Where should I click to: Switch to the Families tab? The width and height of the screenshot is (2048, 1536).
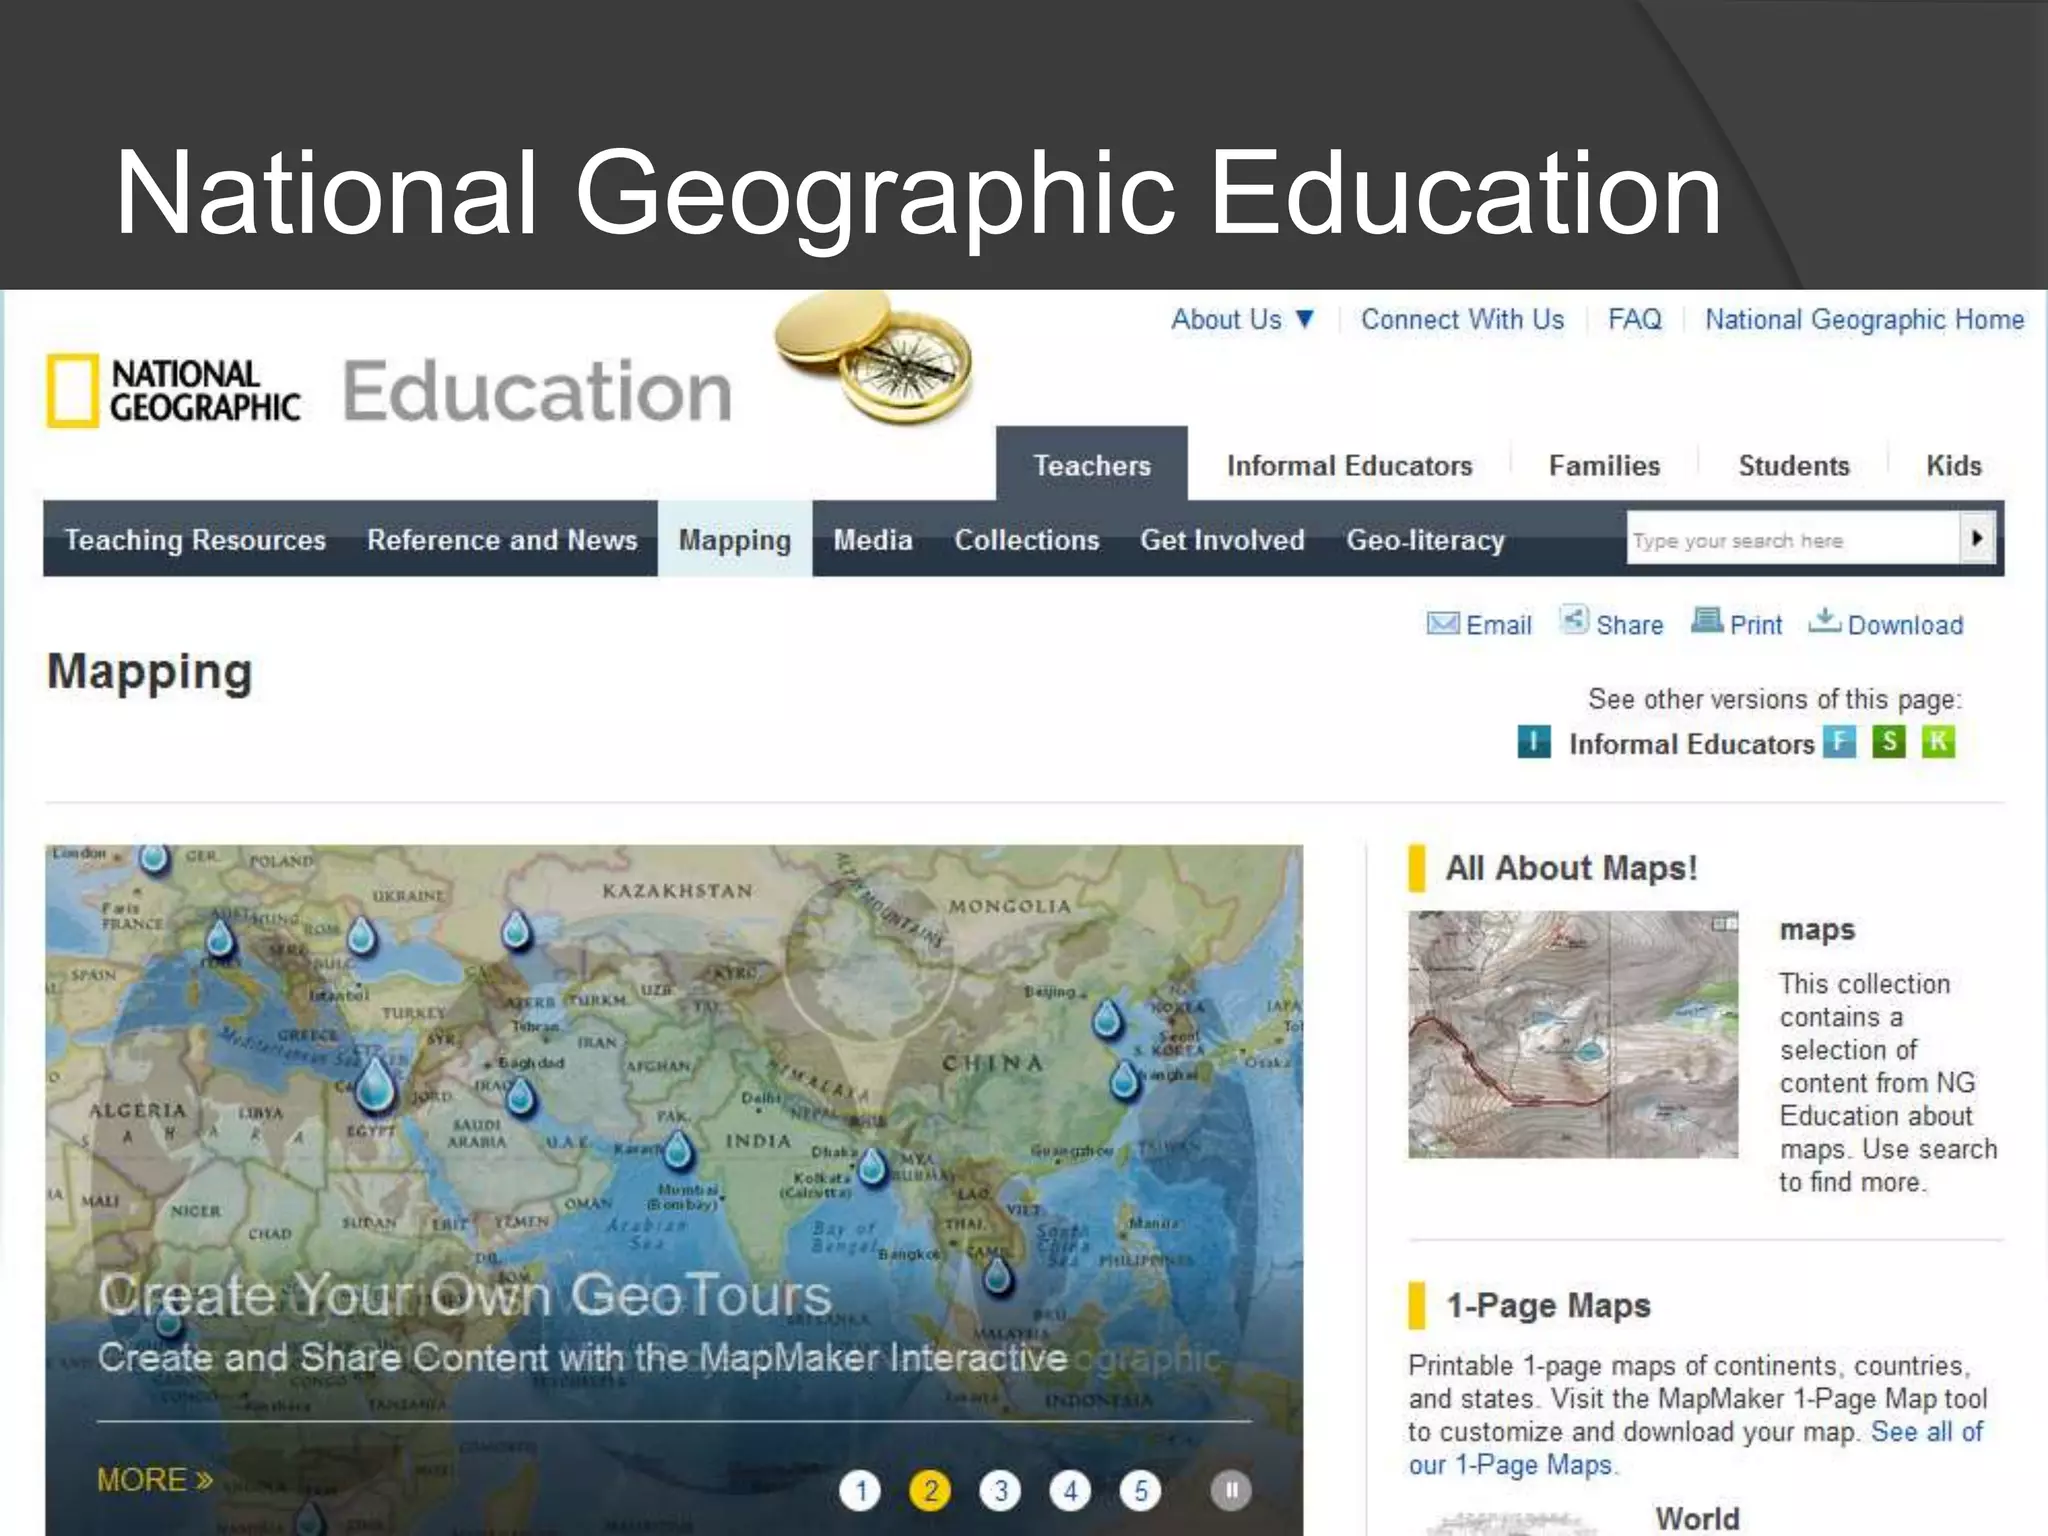pyautogui.click(x=1604, y=466)
